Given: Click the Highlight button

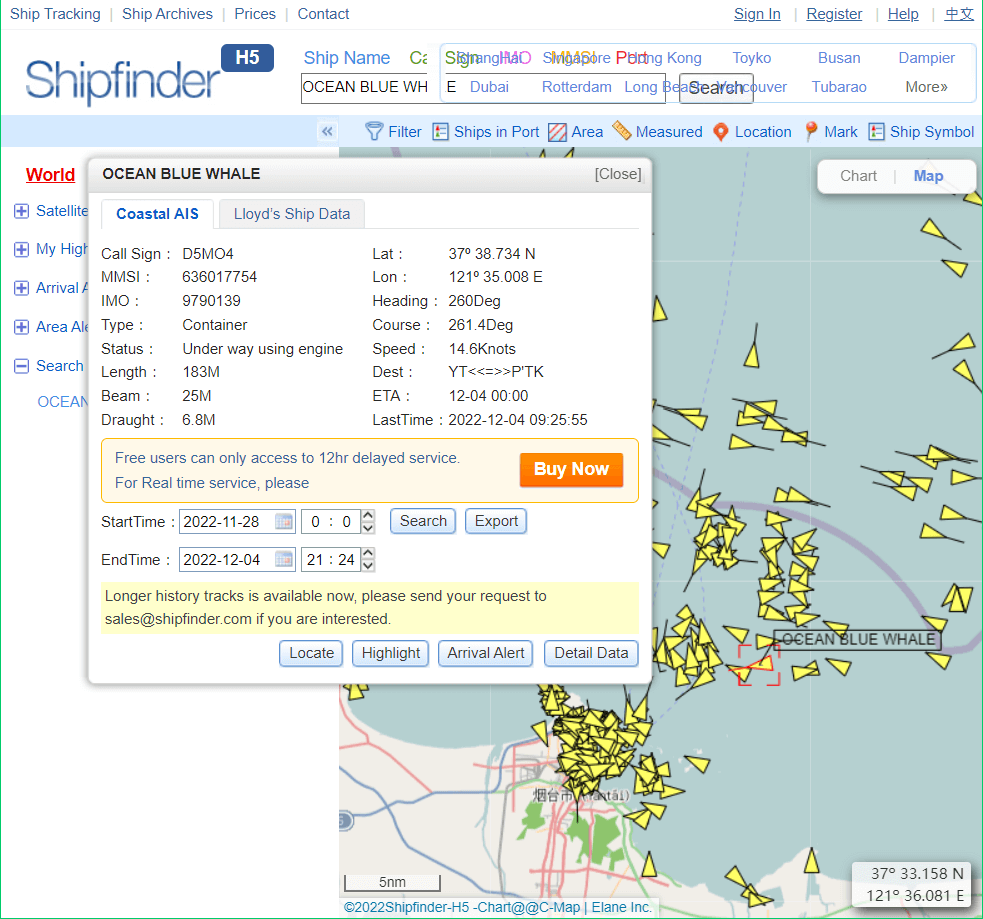Looking at the screenshot, I should coord(391,653).
